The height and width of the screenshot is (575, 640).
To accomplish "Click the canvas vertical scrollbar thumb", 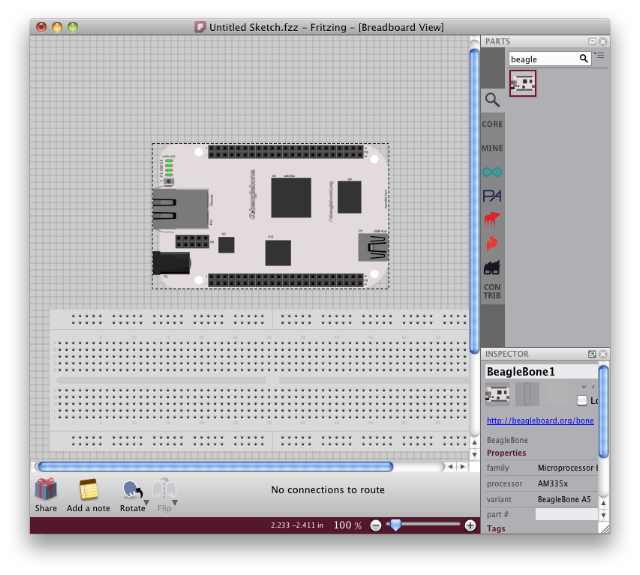I will [474, 201].
